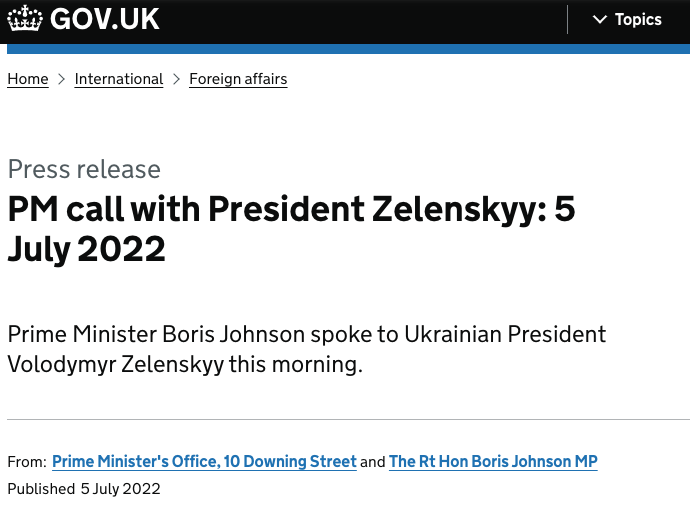Viewport: 690px width, 506px height.
Task: Expand the Topics menu chevron
Action: [600, 20]
